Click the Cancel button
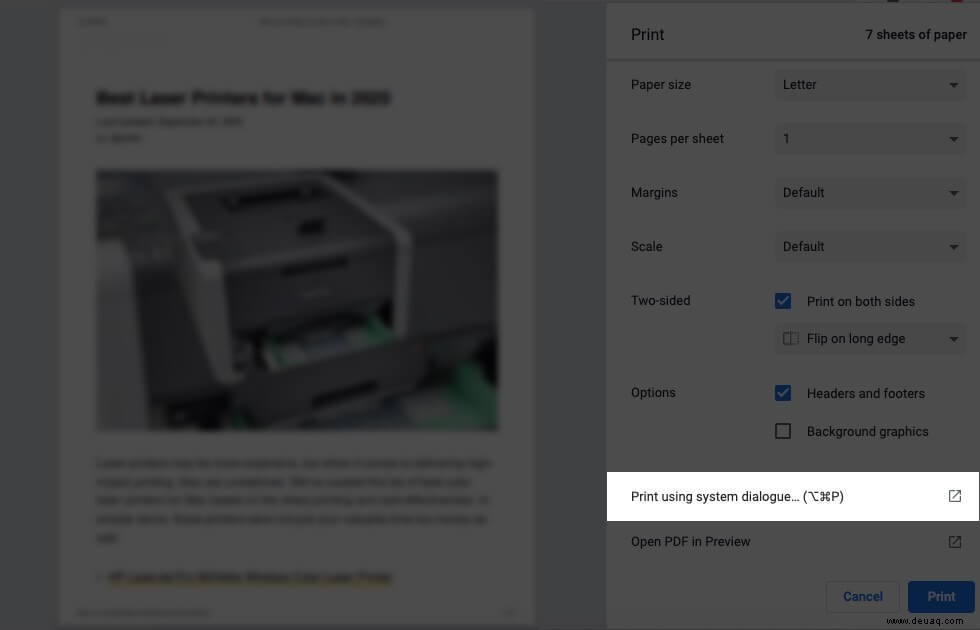 coord(862,596)
